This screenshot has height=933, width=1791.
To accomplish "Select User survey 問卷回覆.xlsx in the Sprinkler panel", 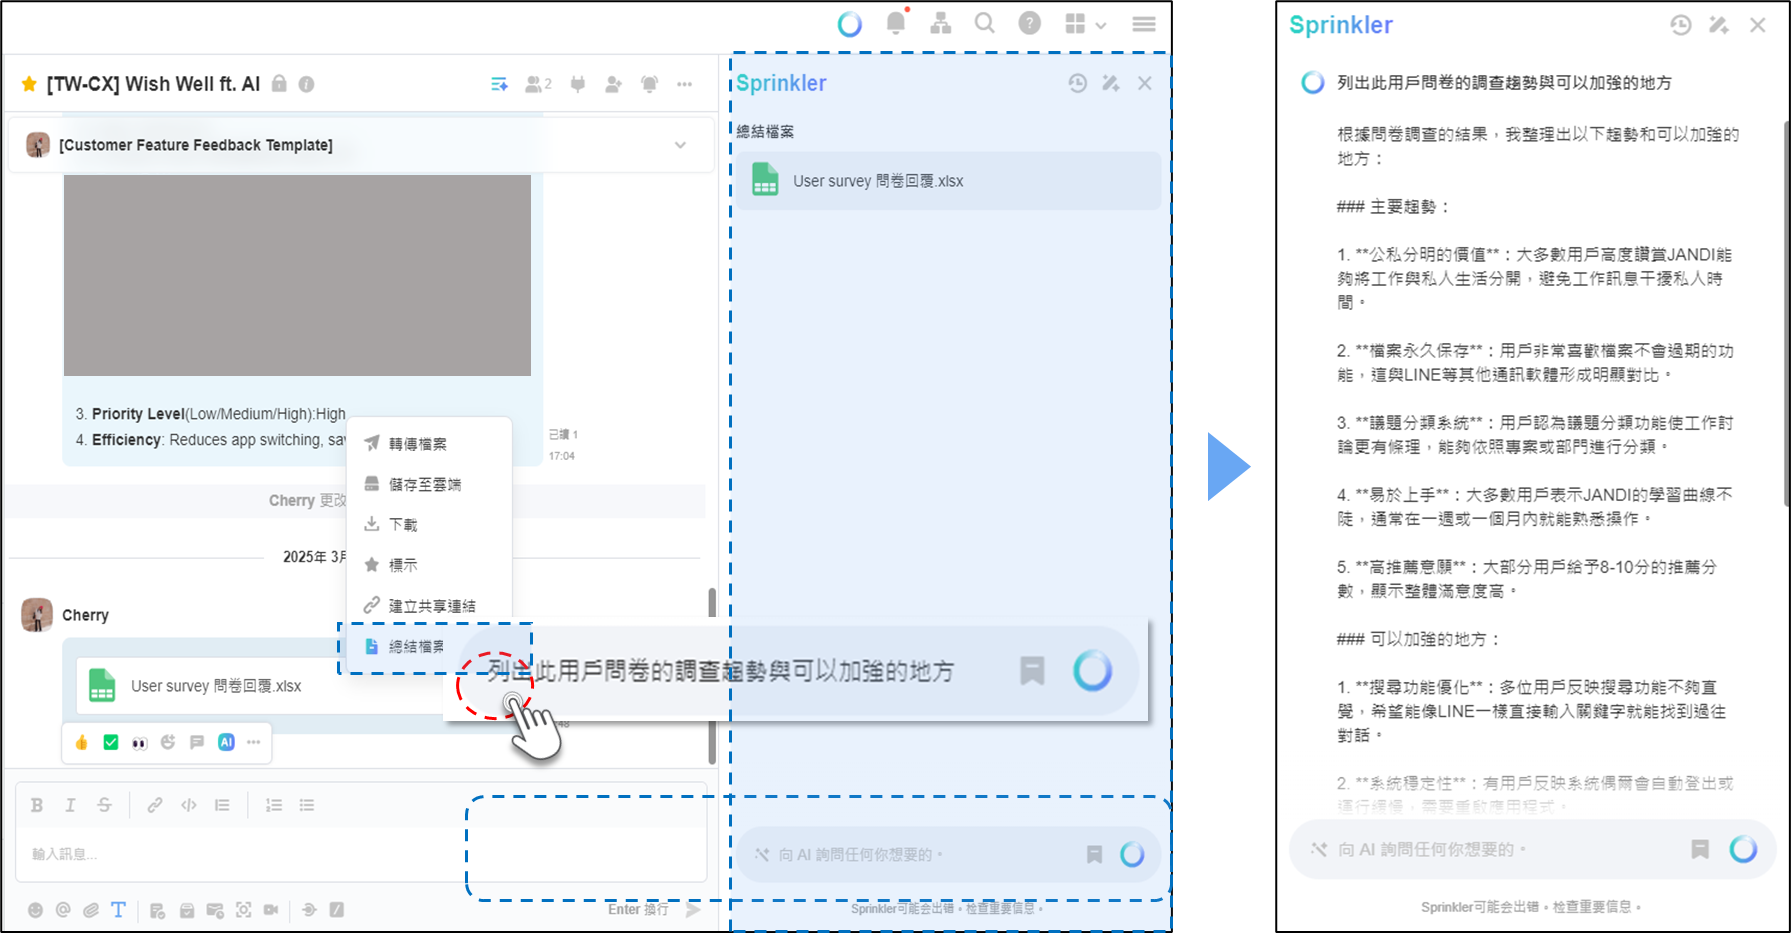I will pyautogui.click(x=948, y=181).
